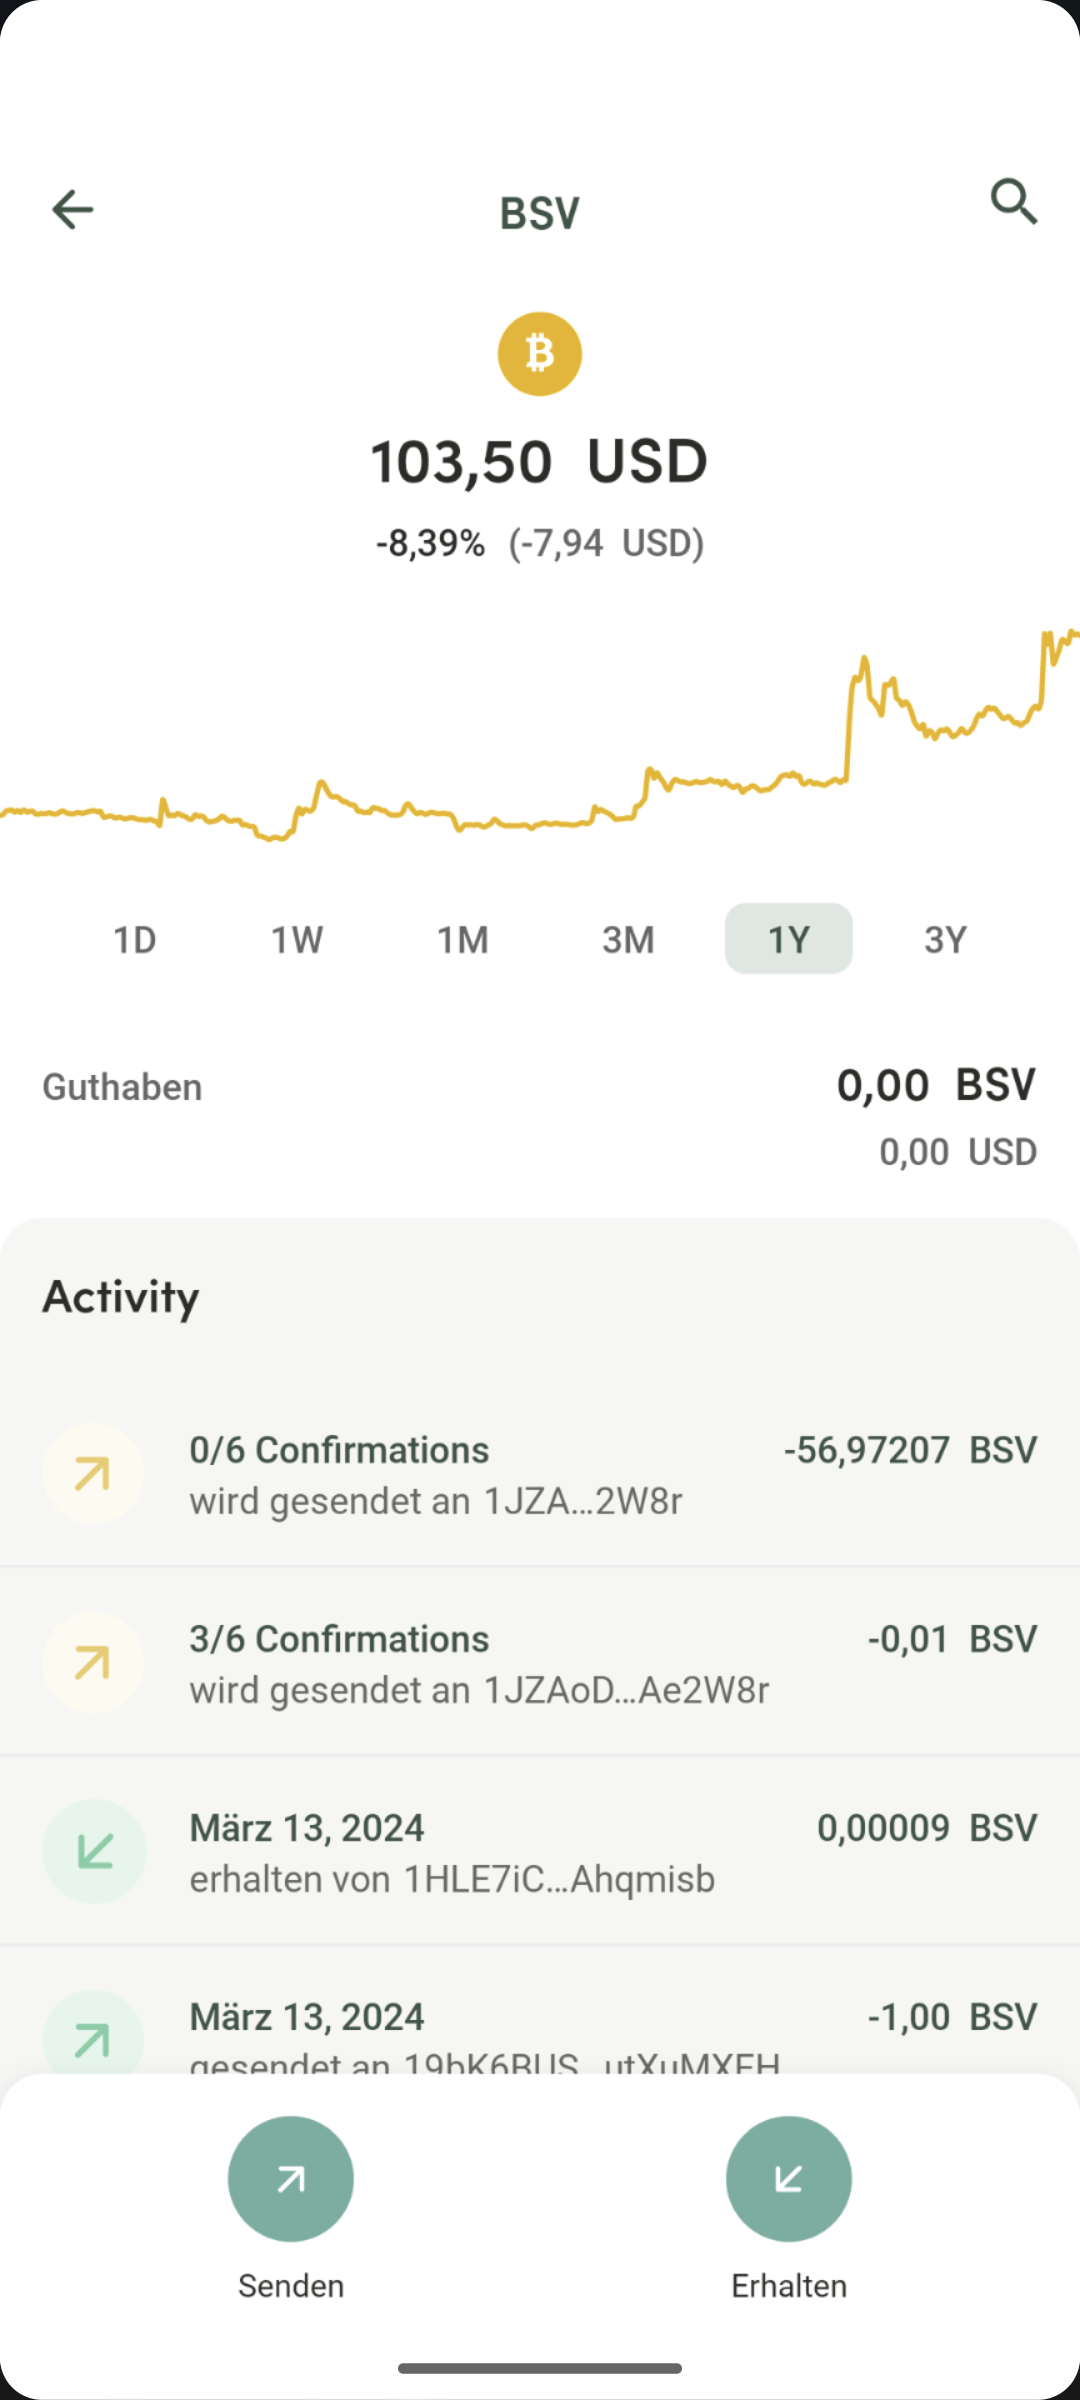
Task: Select the 3M chart period
Action: pyautogui.click(x=628, y=939)
